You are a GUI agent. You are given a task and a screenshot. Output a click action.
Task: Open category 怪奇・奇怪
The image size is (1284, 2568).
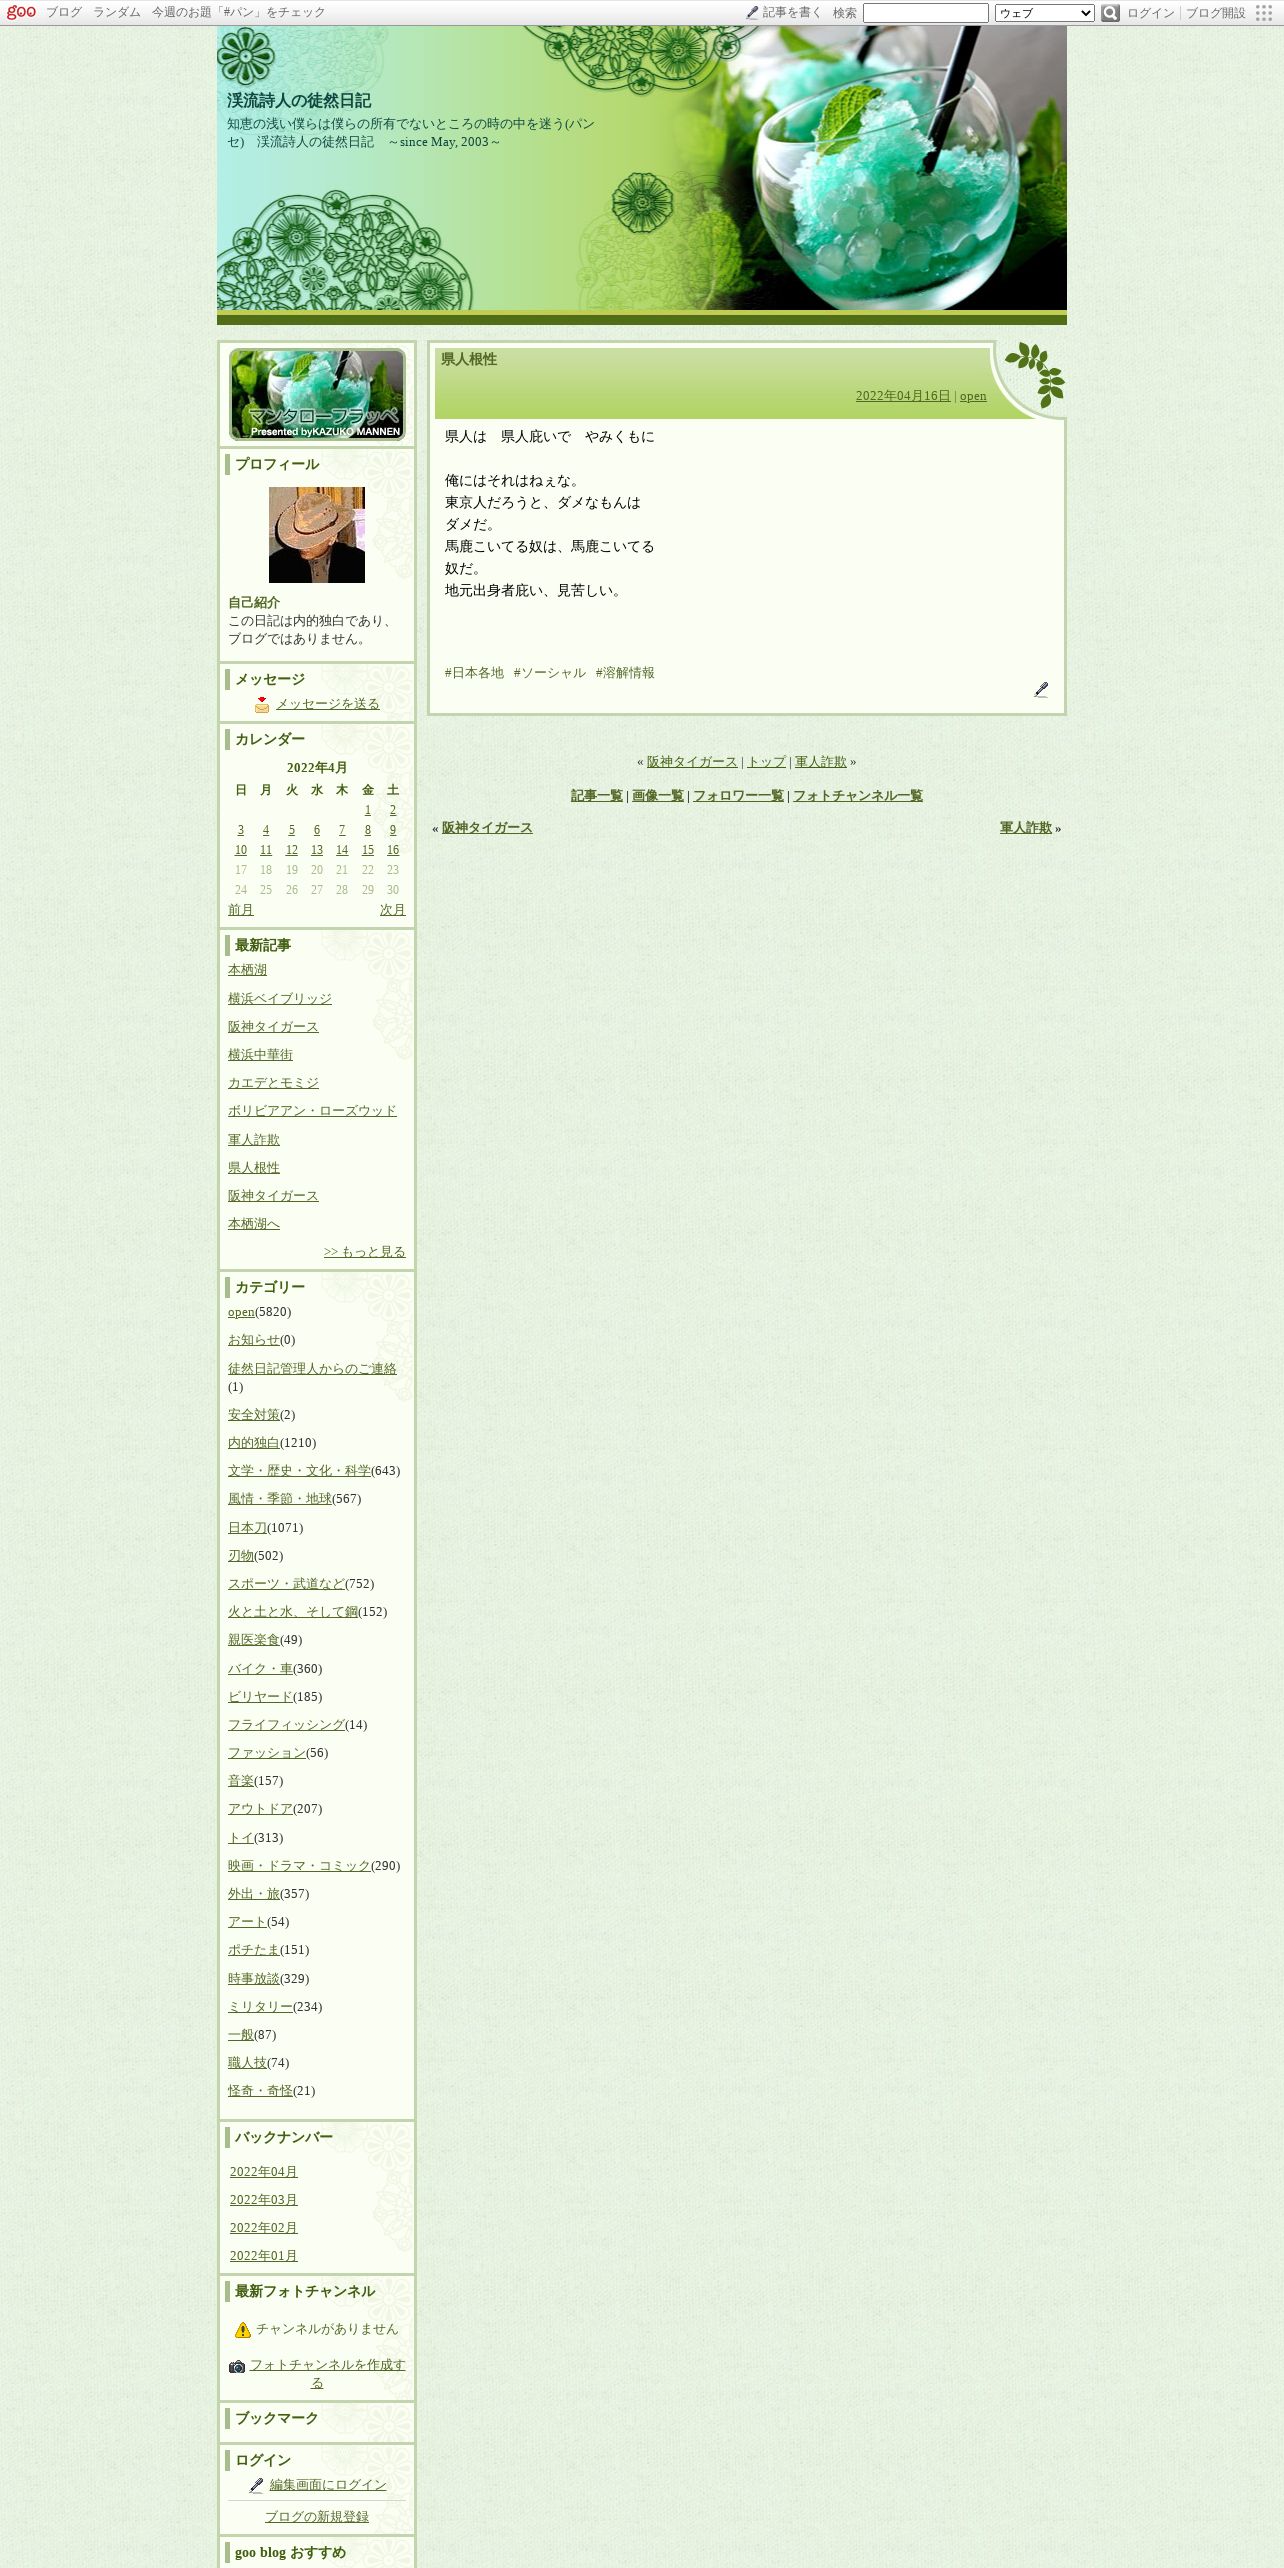(x=260, y=2091)
